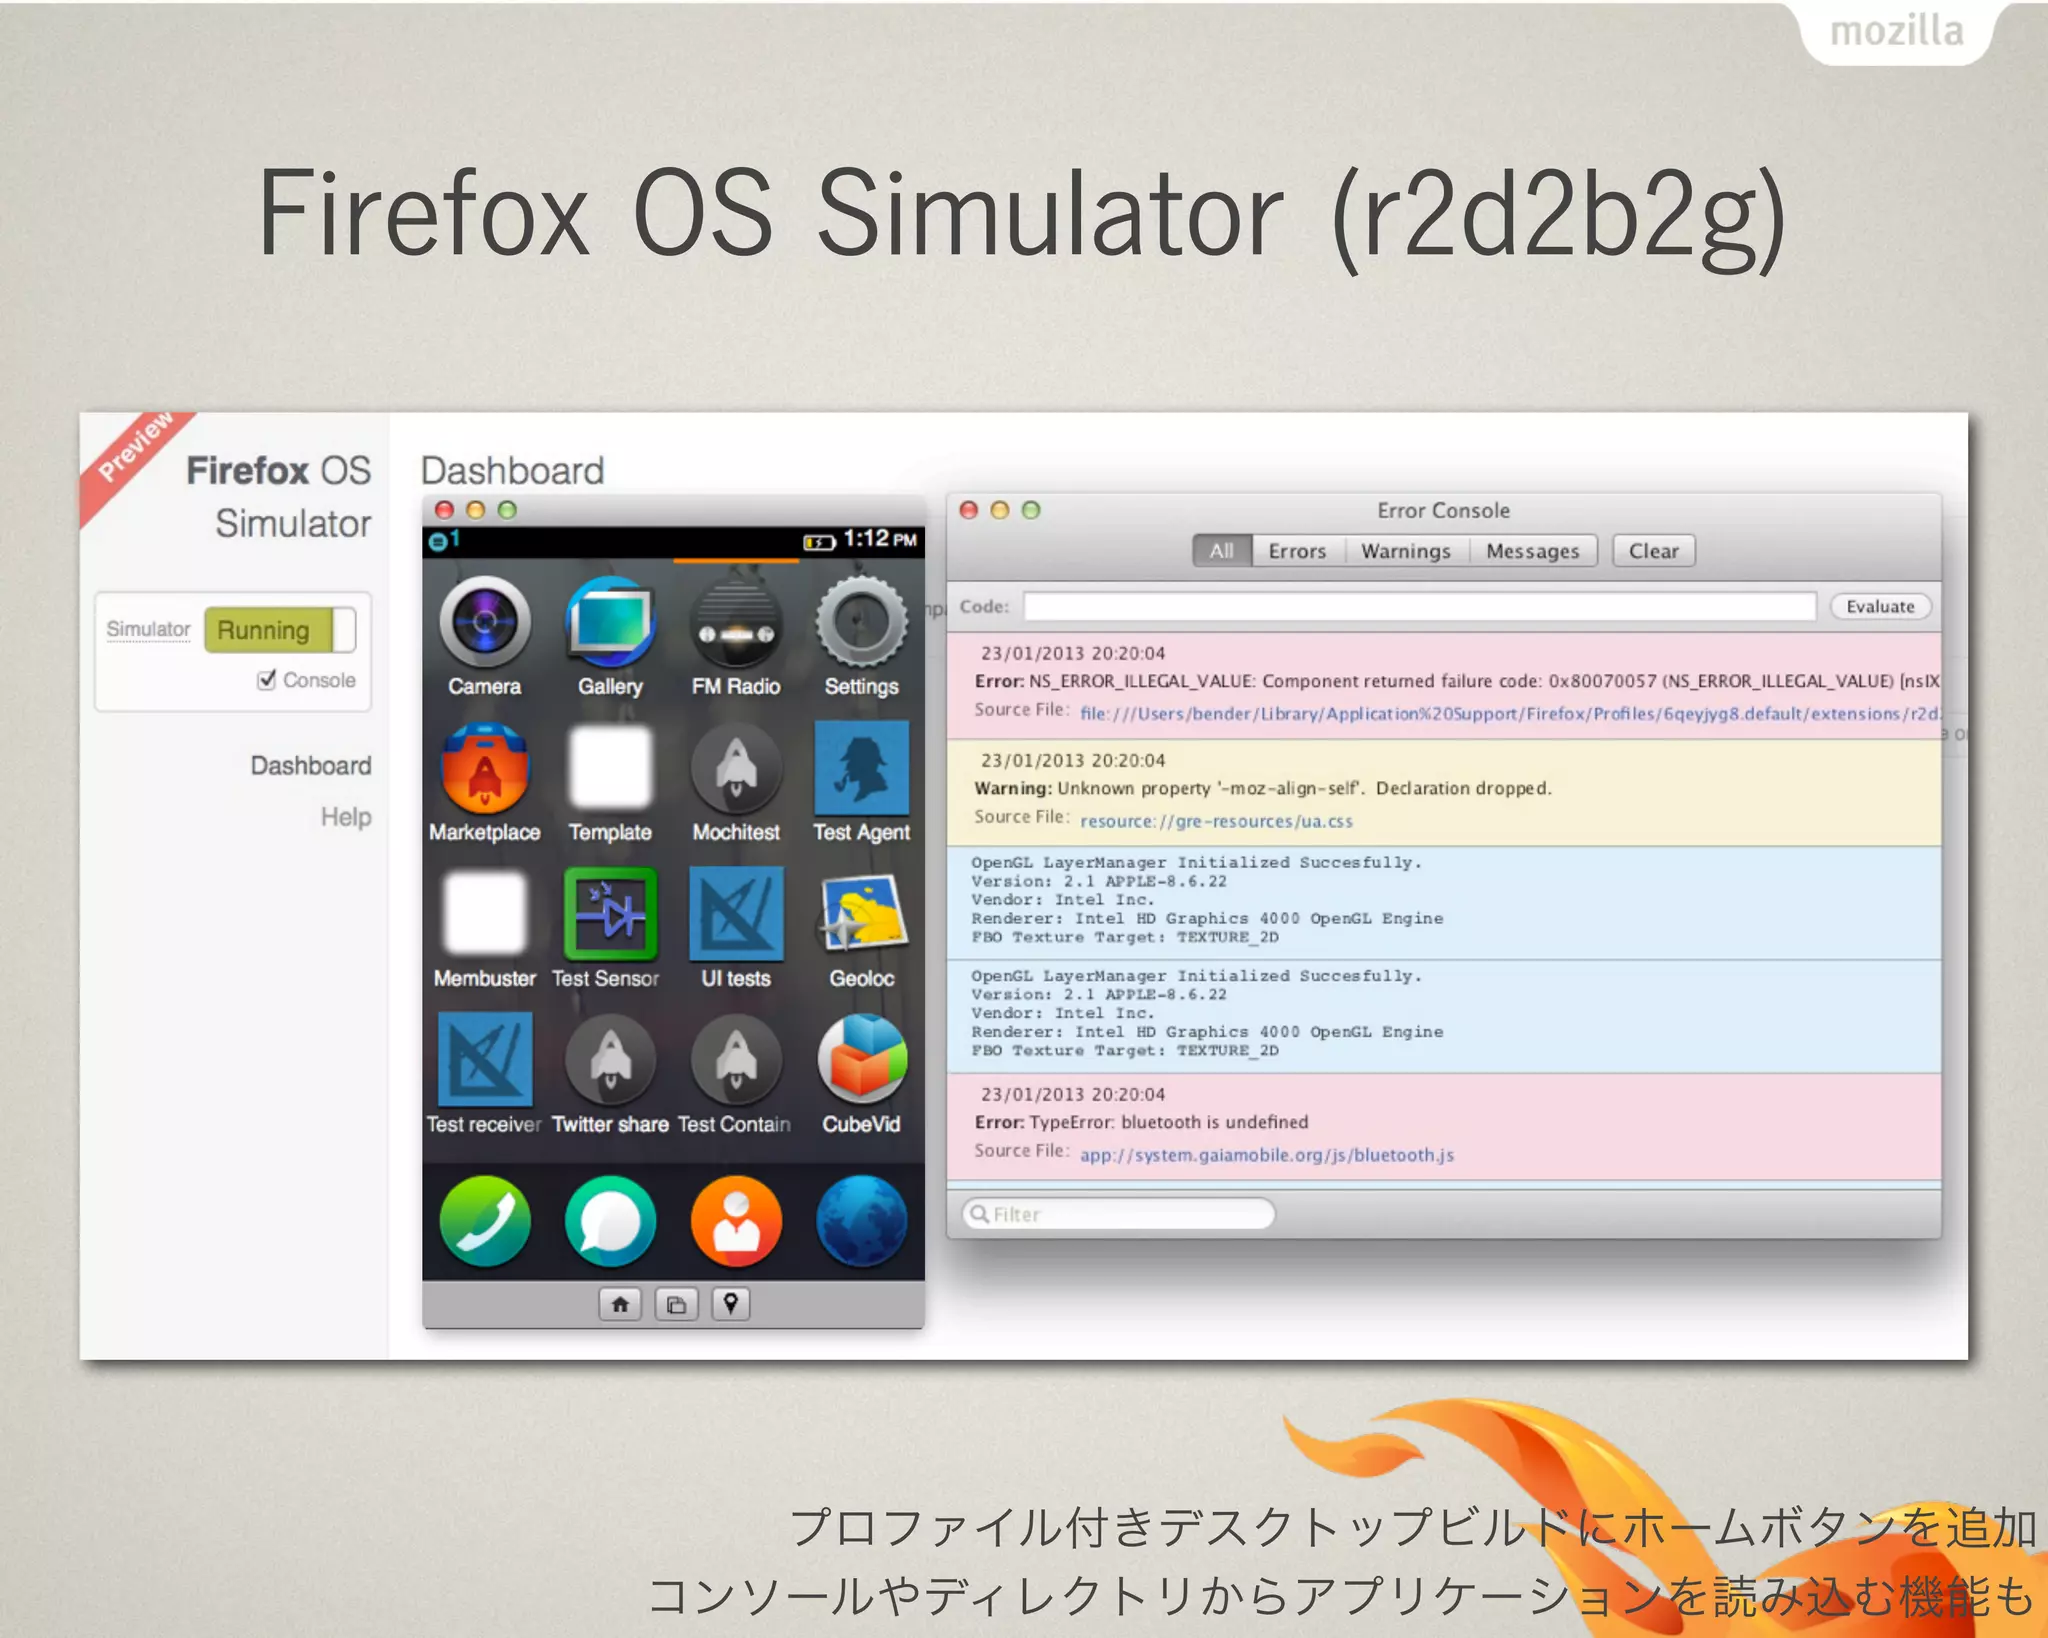Viewport: 2048px width, 1638px height.
Task: Tap the green Phone dialer icon
Action: (x=485, y=1221)
